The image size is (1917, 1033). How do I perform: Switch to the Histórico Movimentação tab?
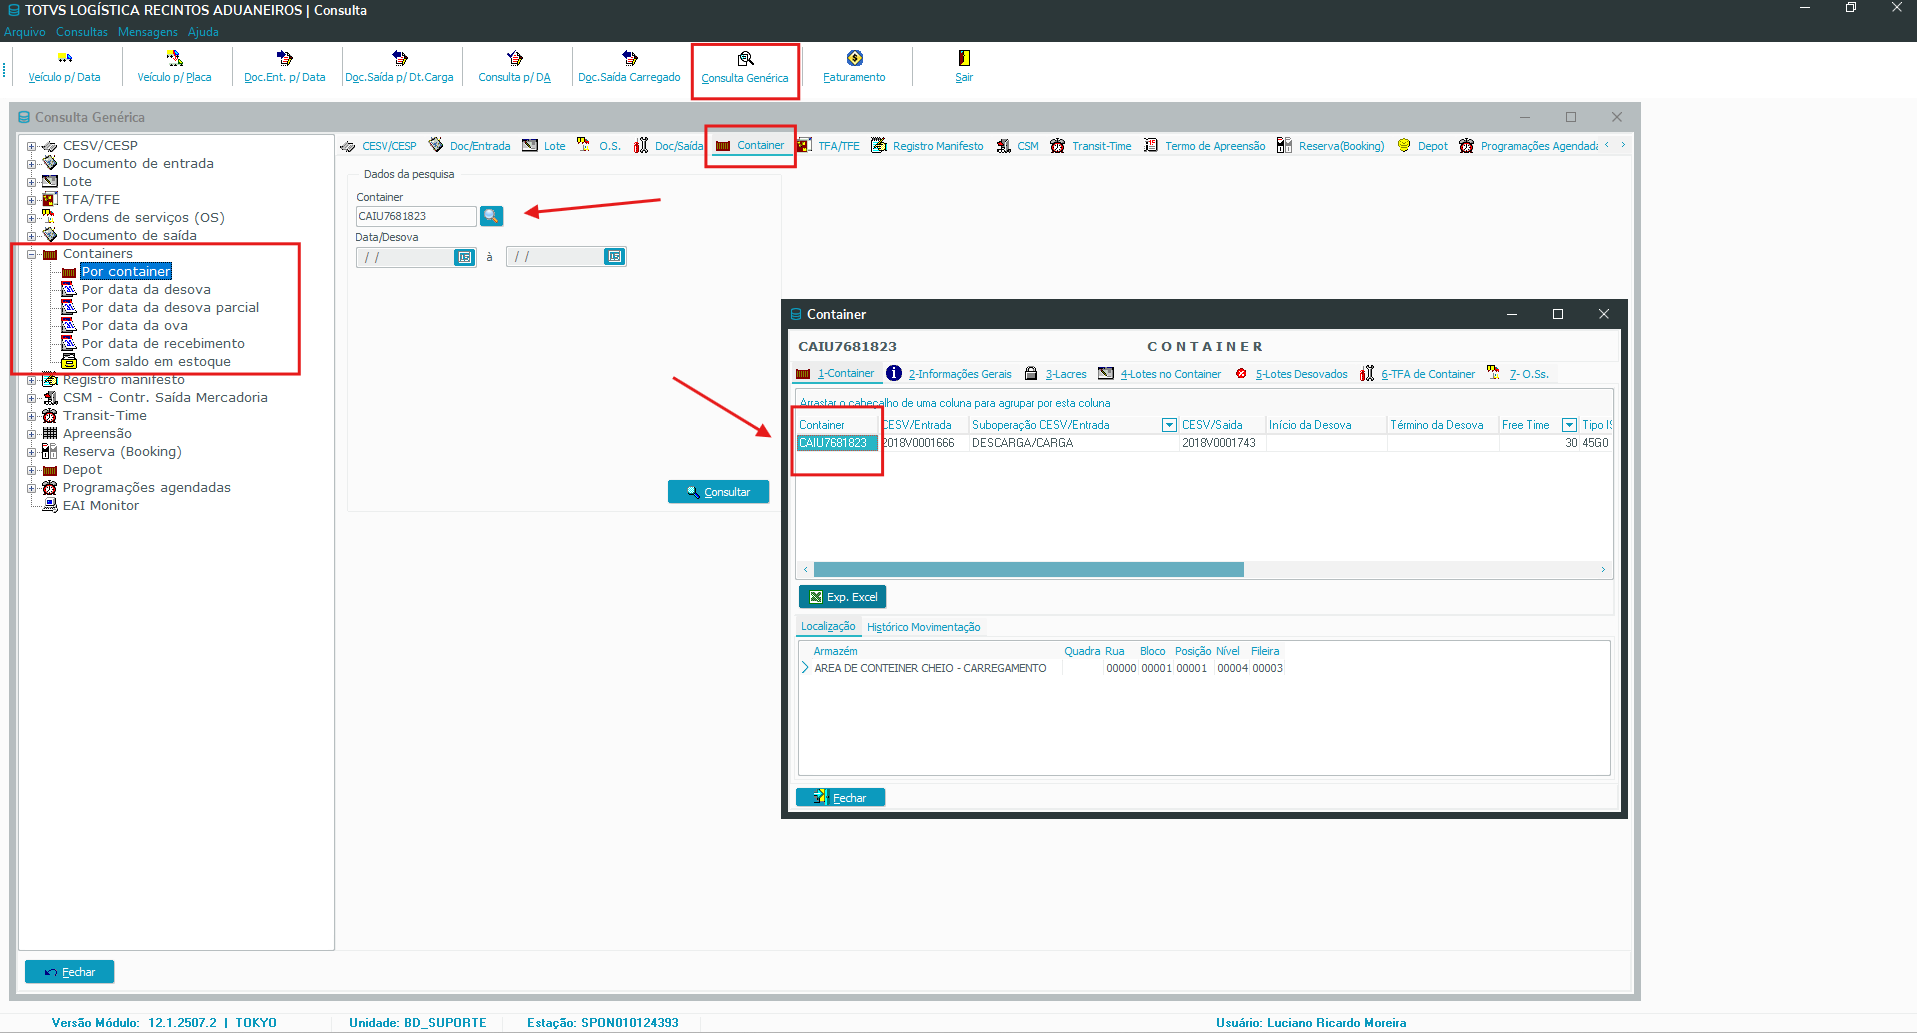coord(923,627)
